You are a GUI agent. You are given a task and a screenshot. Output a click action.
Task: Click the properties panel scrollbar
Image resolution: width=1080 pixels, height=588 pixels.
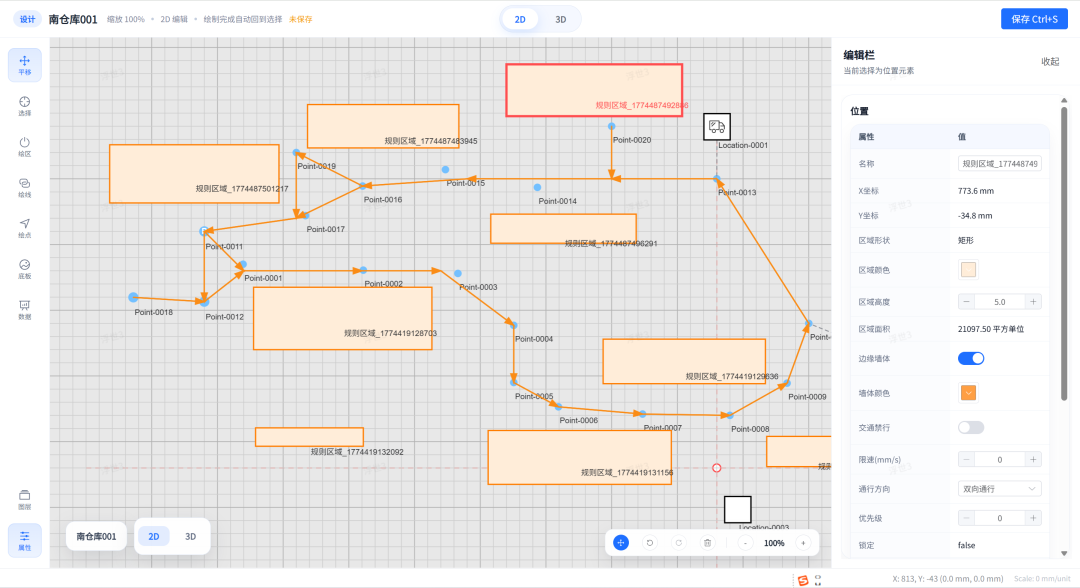tap(1064, 252)
